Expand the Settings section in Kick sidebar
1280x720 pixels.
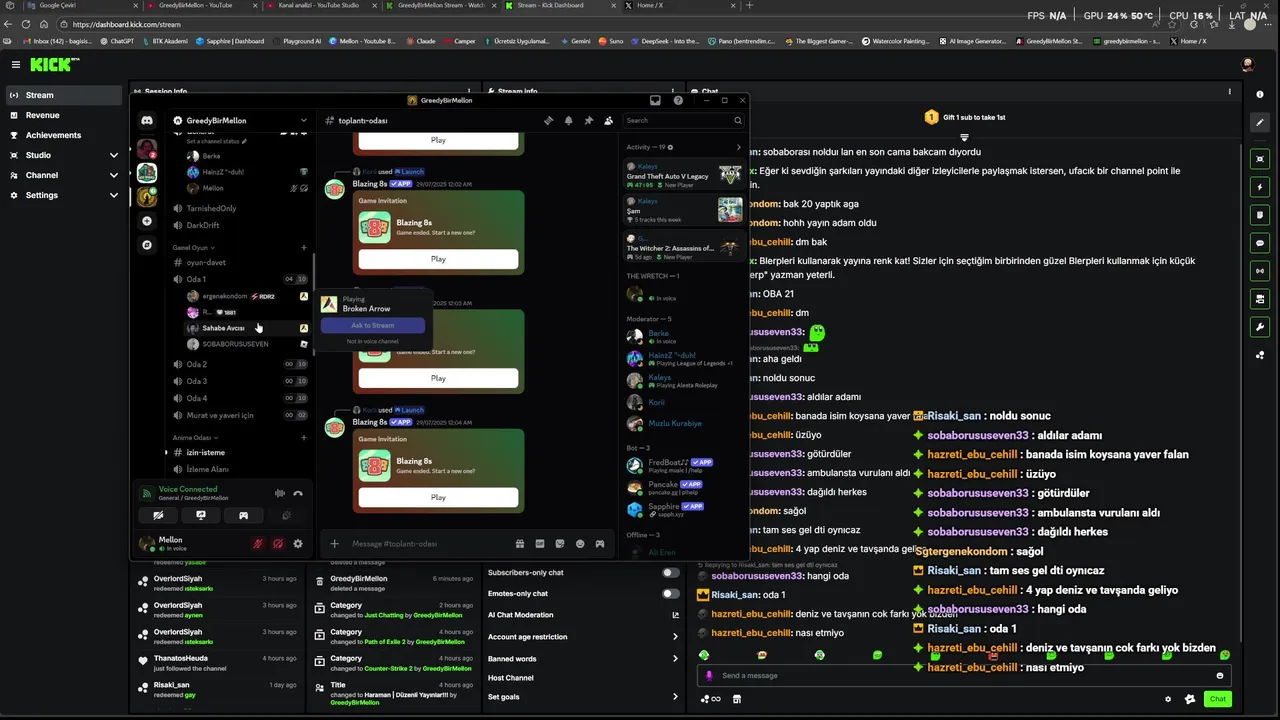pyautogui.click(x=113, y=195)
